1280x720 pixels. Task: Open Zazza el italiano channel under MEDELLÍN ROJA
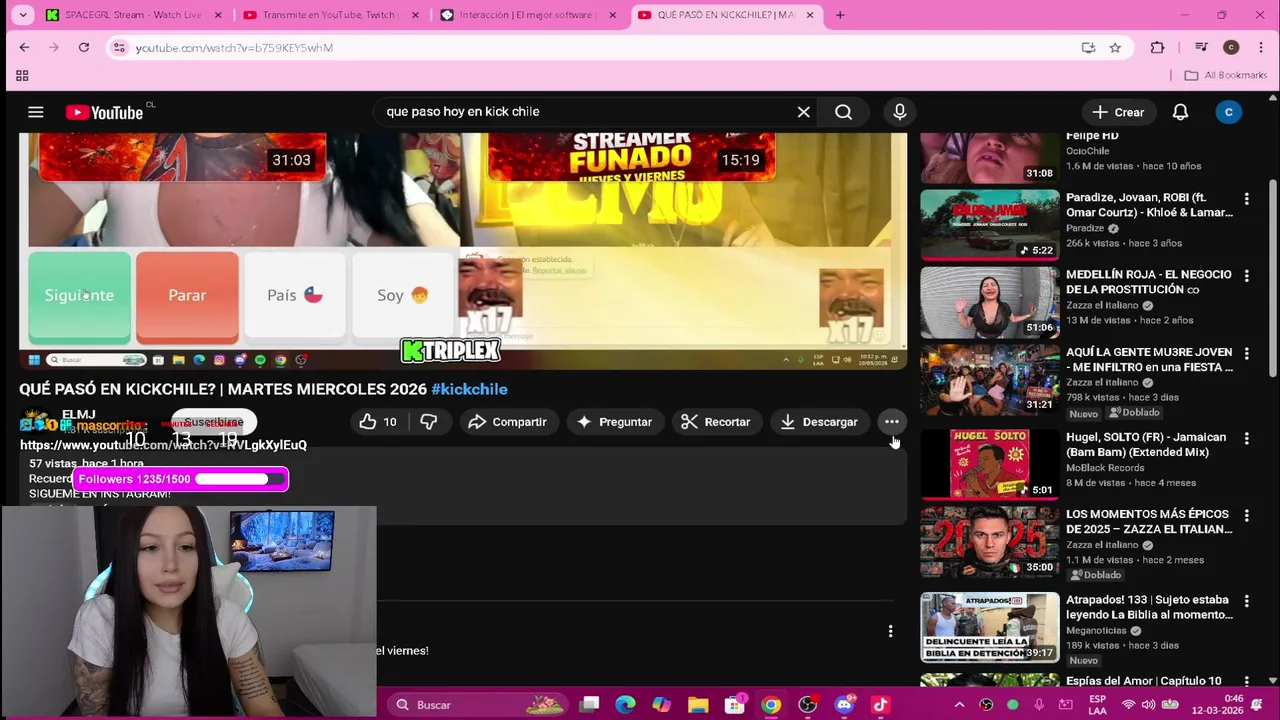pyautogui.click(x=1102, y=305)
